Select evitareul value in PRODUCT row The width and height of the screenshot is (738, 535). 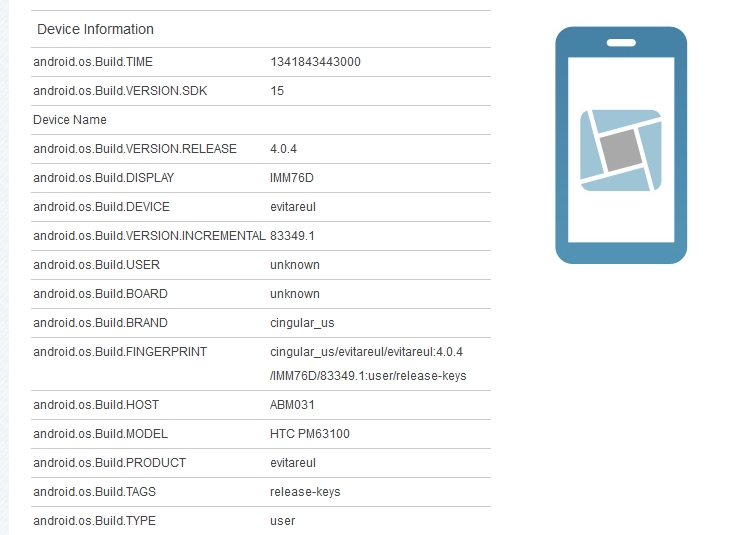click(x=293, y=463)
